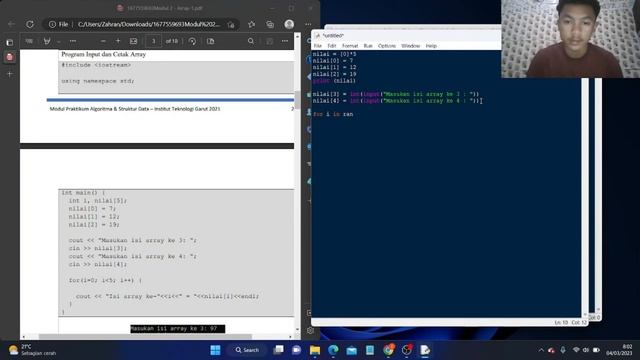The height and width of the screenshot is (360, 640).
Task: Click the Edge browser back arrow
Action: [x=11, y=24]
